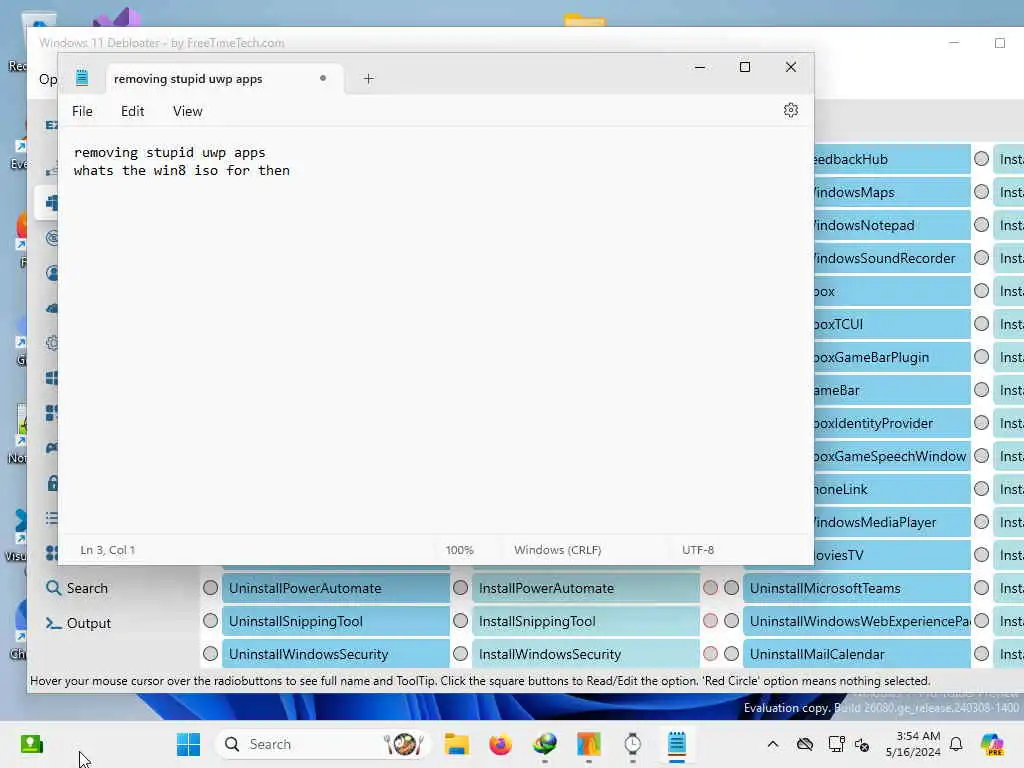Select red circle option in WindowsSecurity row
The image size is (1024, 768).
click(711, 654)
